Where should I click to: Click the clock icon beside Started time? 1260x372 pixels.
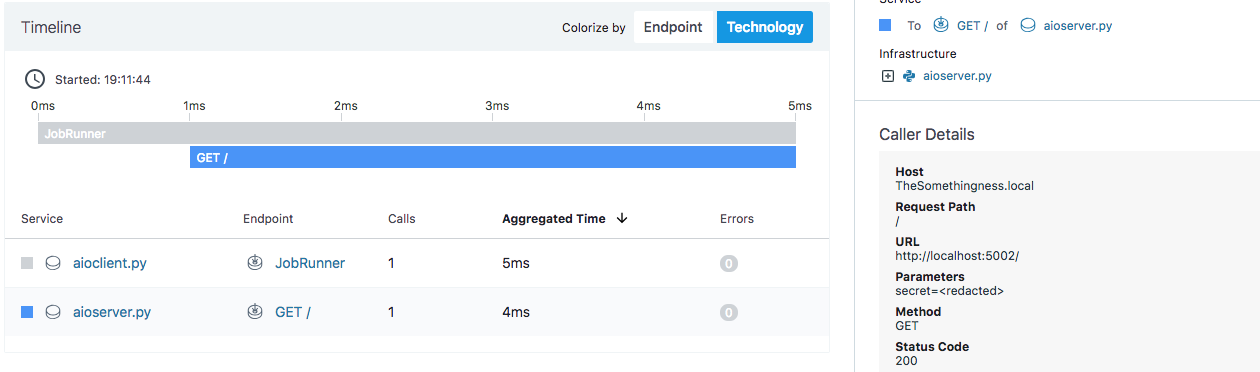coord(34,78)
